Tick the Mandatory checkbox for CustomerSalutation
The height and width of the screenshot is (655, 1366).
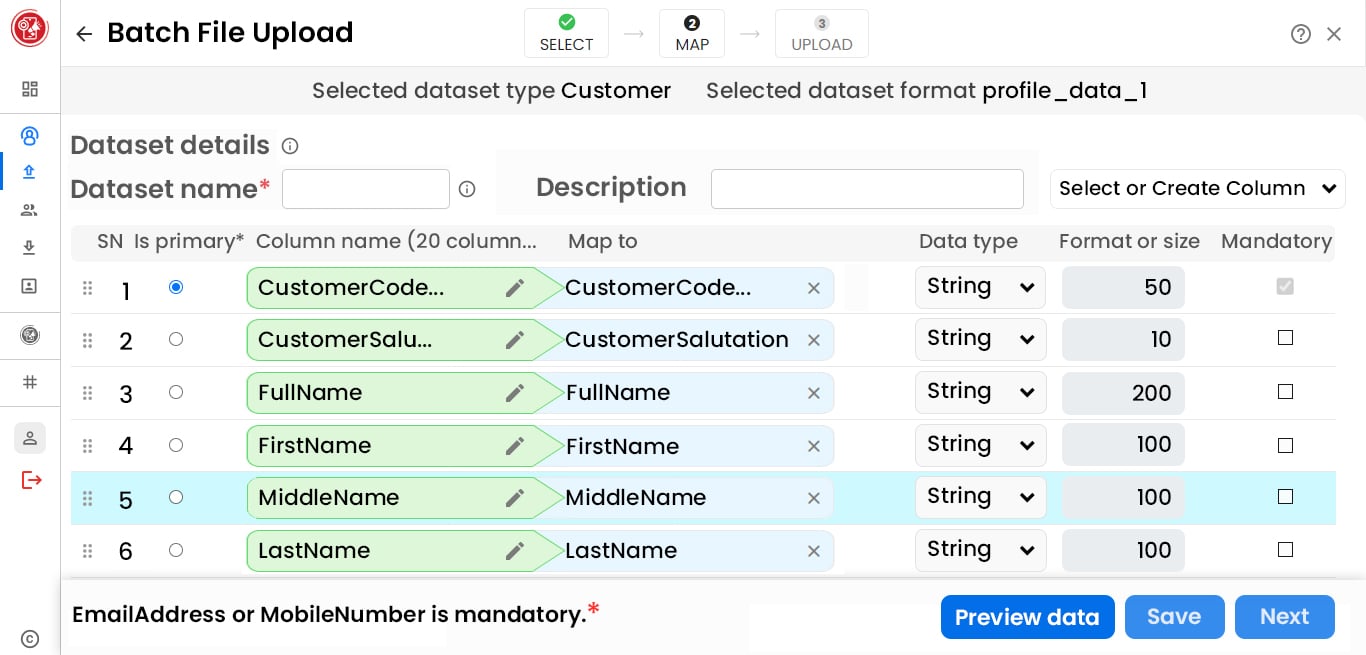click(1285, 338)
